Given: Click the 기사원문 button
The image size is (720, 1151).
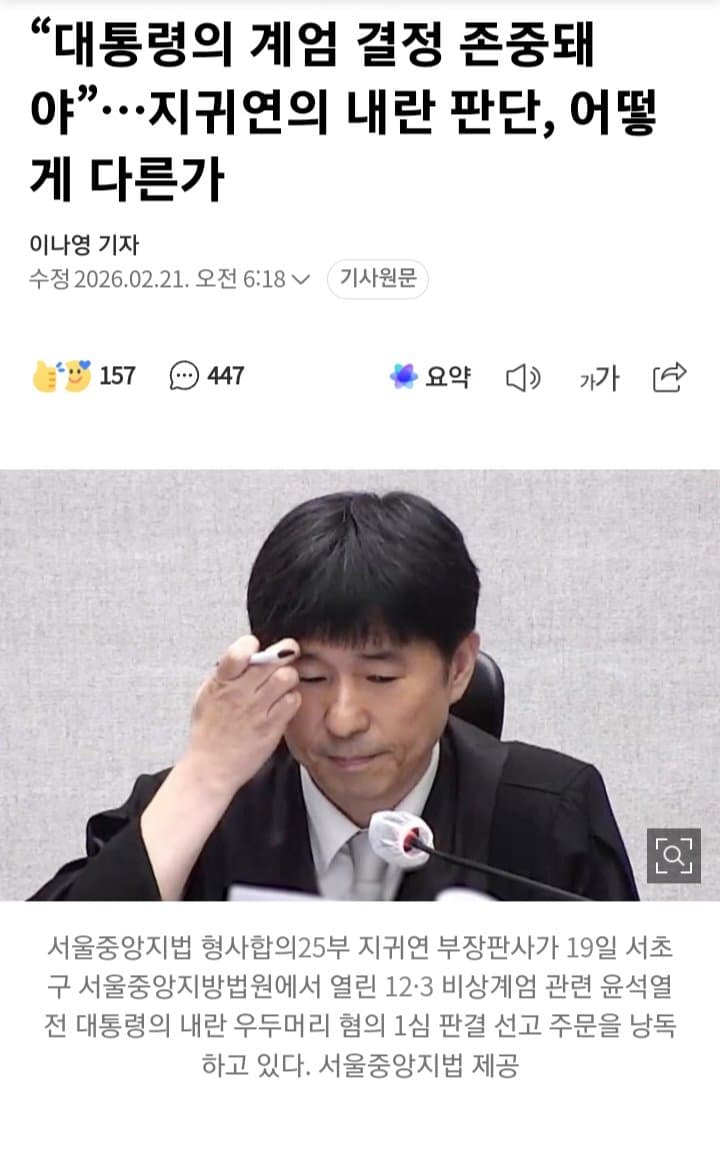Looking at the screenshot, I should 377,279.
